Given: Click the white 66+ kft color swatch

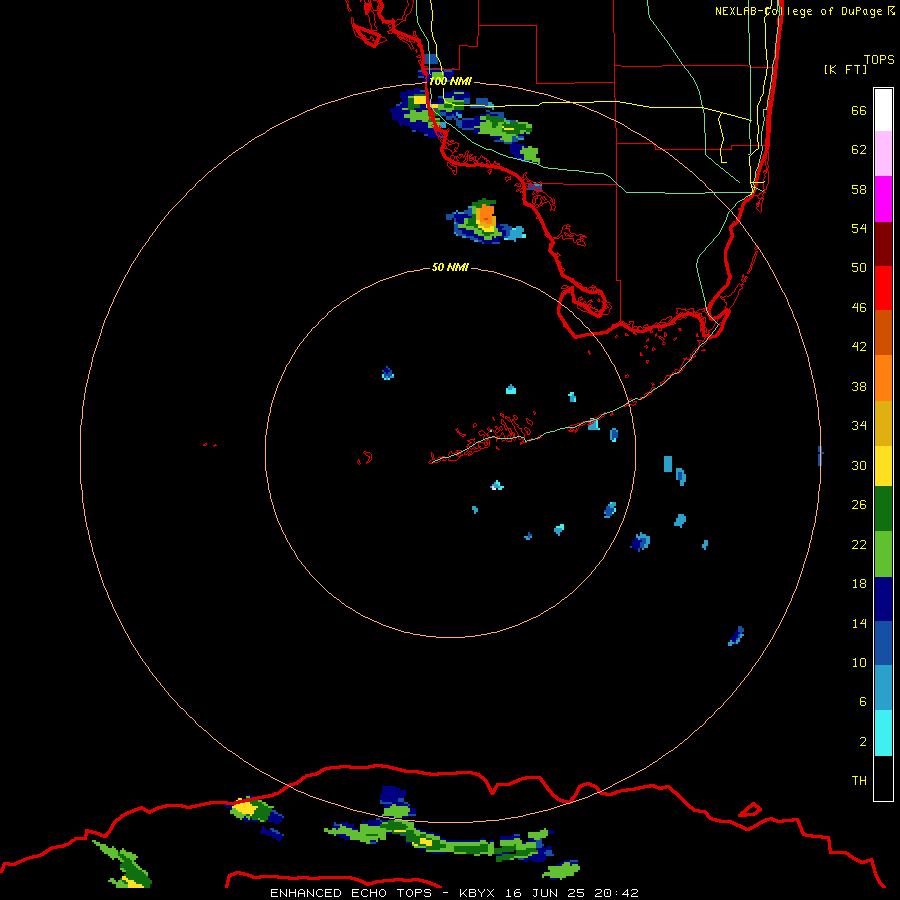Looking at the screenshot, I should coord(883,110).
